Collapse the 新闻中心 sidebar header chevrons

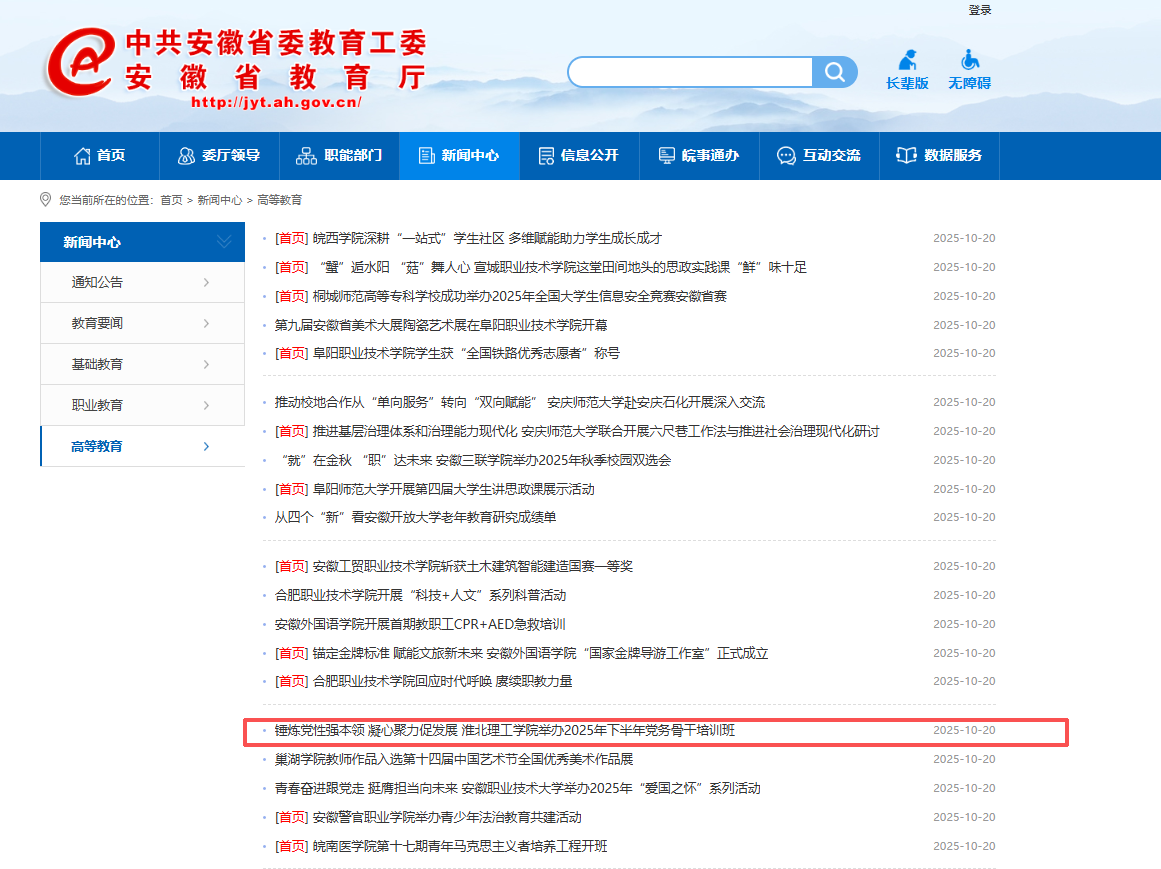[224, 242]
